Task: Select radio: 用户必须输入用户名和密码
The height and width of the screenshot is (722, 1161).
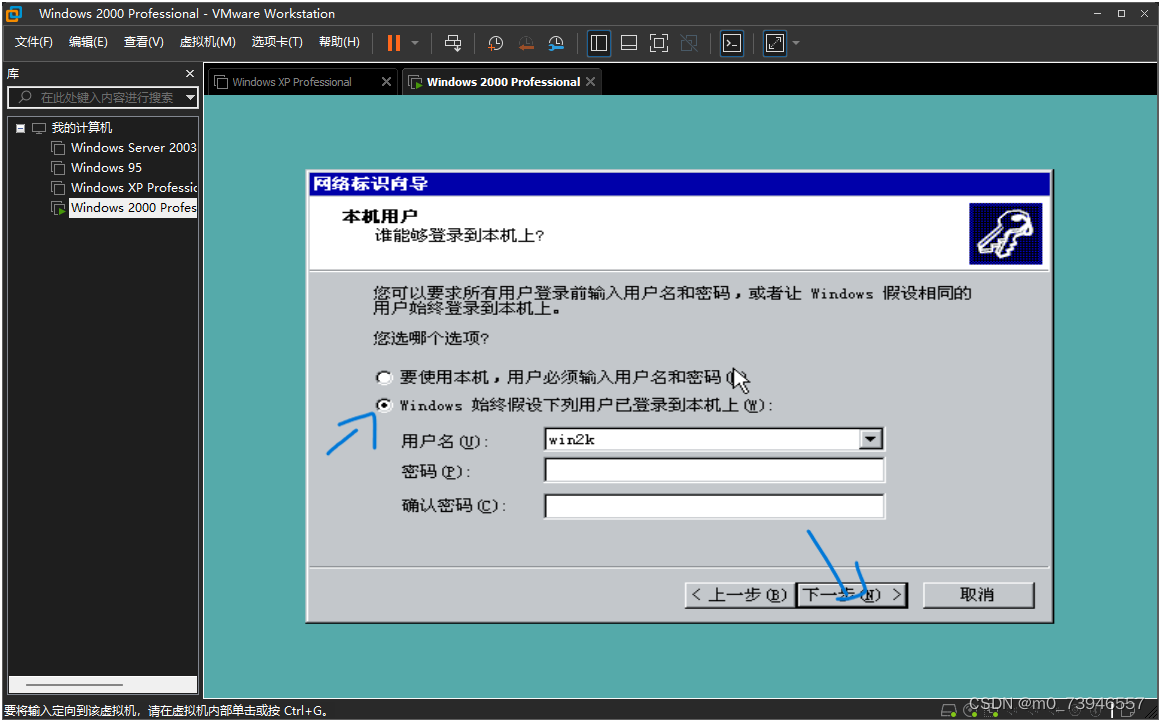Action: [x=384, y=378]
